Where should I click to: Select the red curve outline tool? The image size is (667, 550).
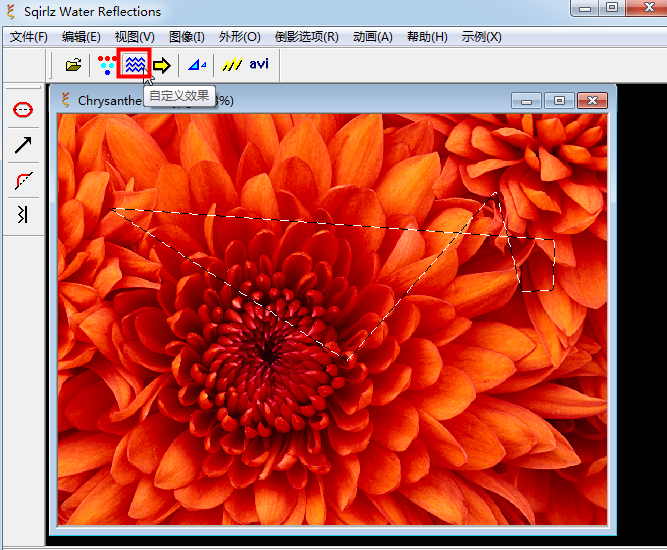pos(23,180)
